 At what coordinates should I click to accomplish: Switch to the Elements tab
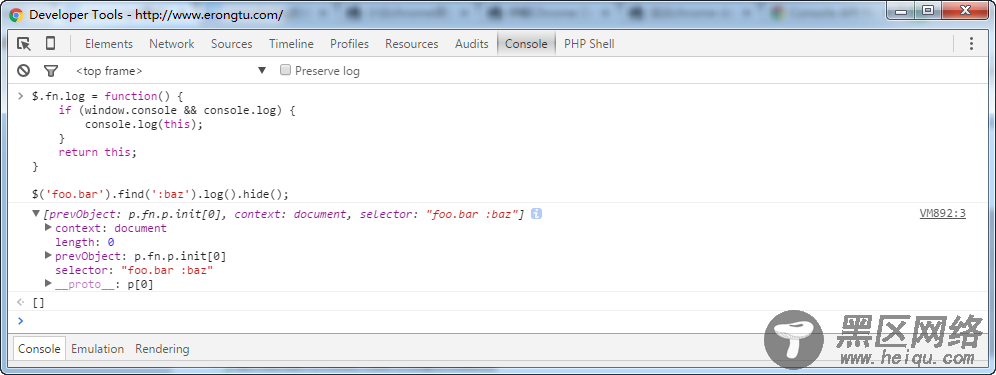pos(109,44)
